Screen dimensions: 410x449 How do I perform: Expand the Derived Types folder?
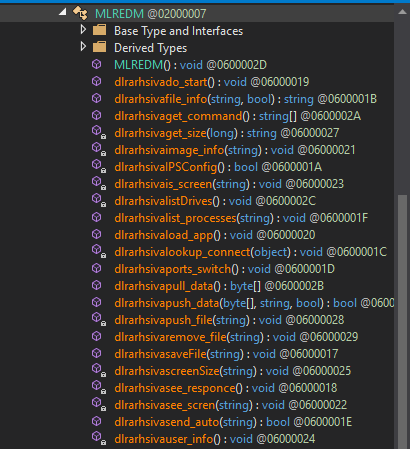pyautogui.click(x=83, y=47)
